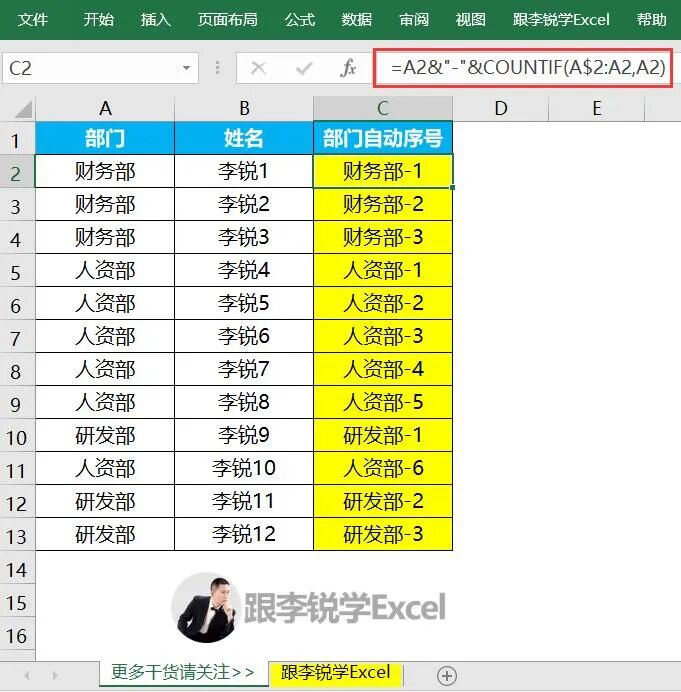Cancel formula entry with the X icon
This screenshot has height=692, width=681.
click(258, 68)
